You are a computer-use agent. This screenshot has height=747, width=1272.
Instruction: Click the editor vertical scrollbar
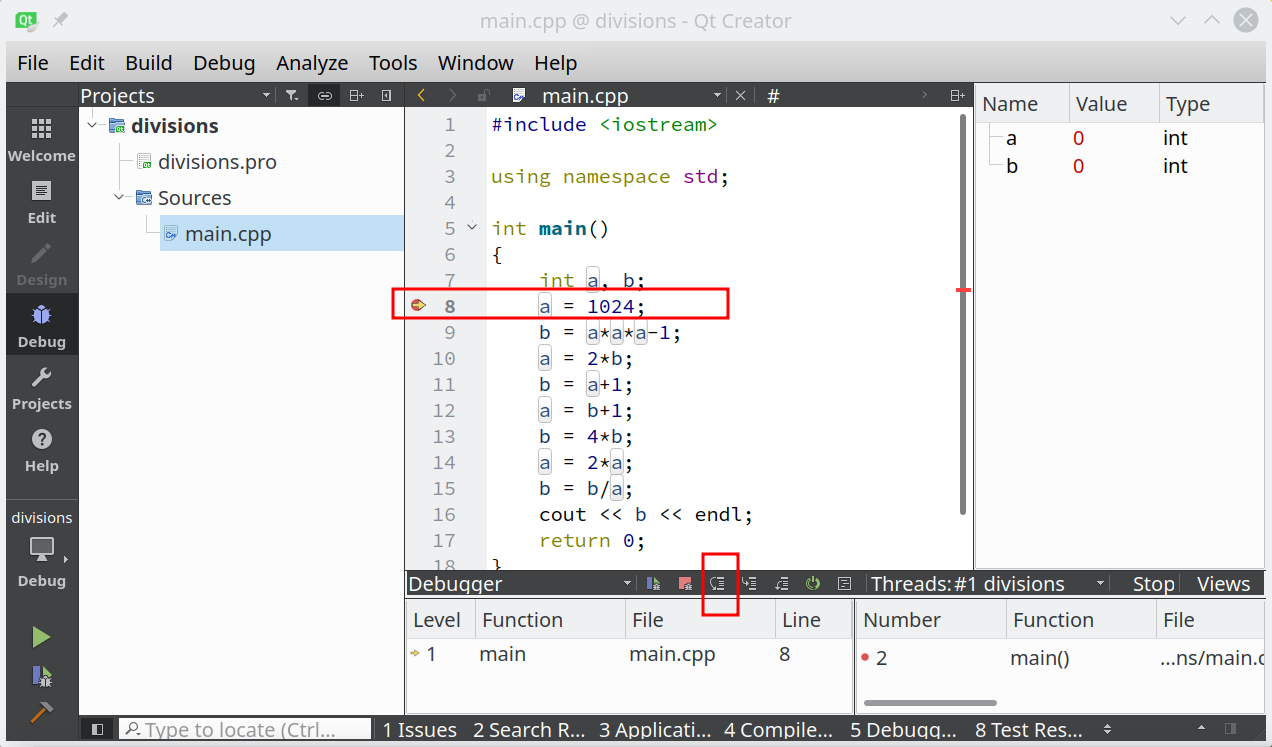click(963, 315)
